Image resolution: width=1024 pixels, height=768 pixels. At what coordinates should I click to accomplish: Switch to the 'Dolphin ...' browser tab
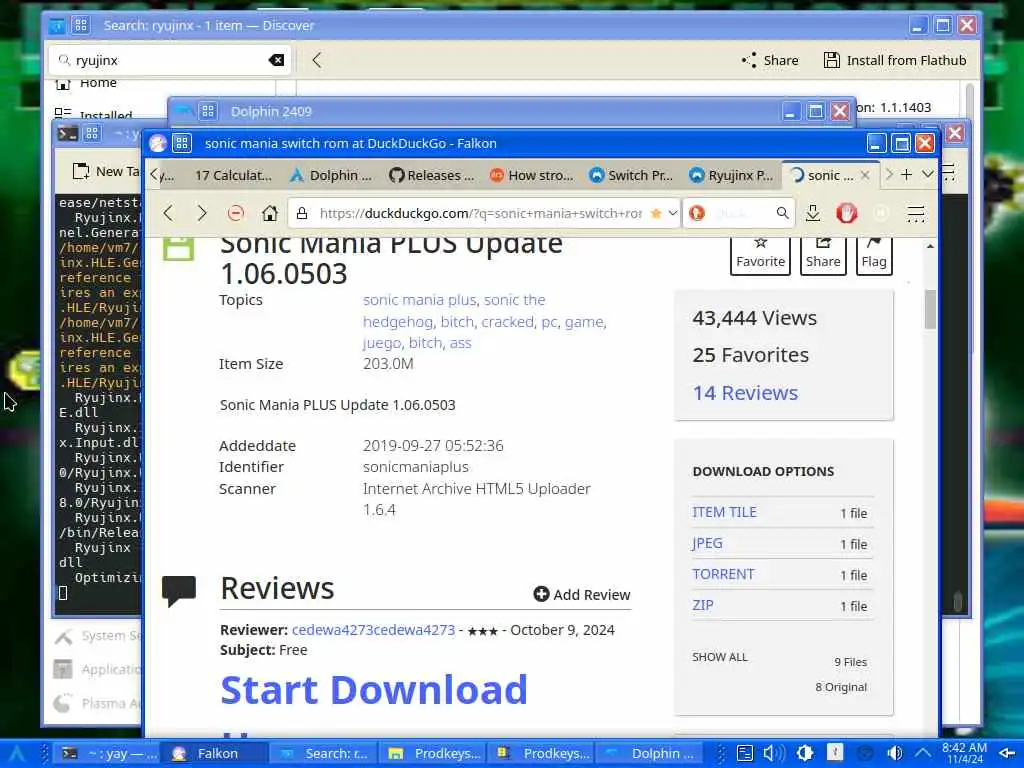331,176
